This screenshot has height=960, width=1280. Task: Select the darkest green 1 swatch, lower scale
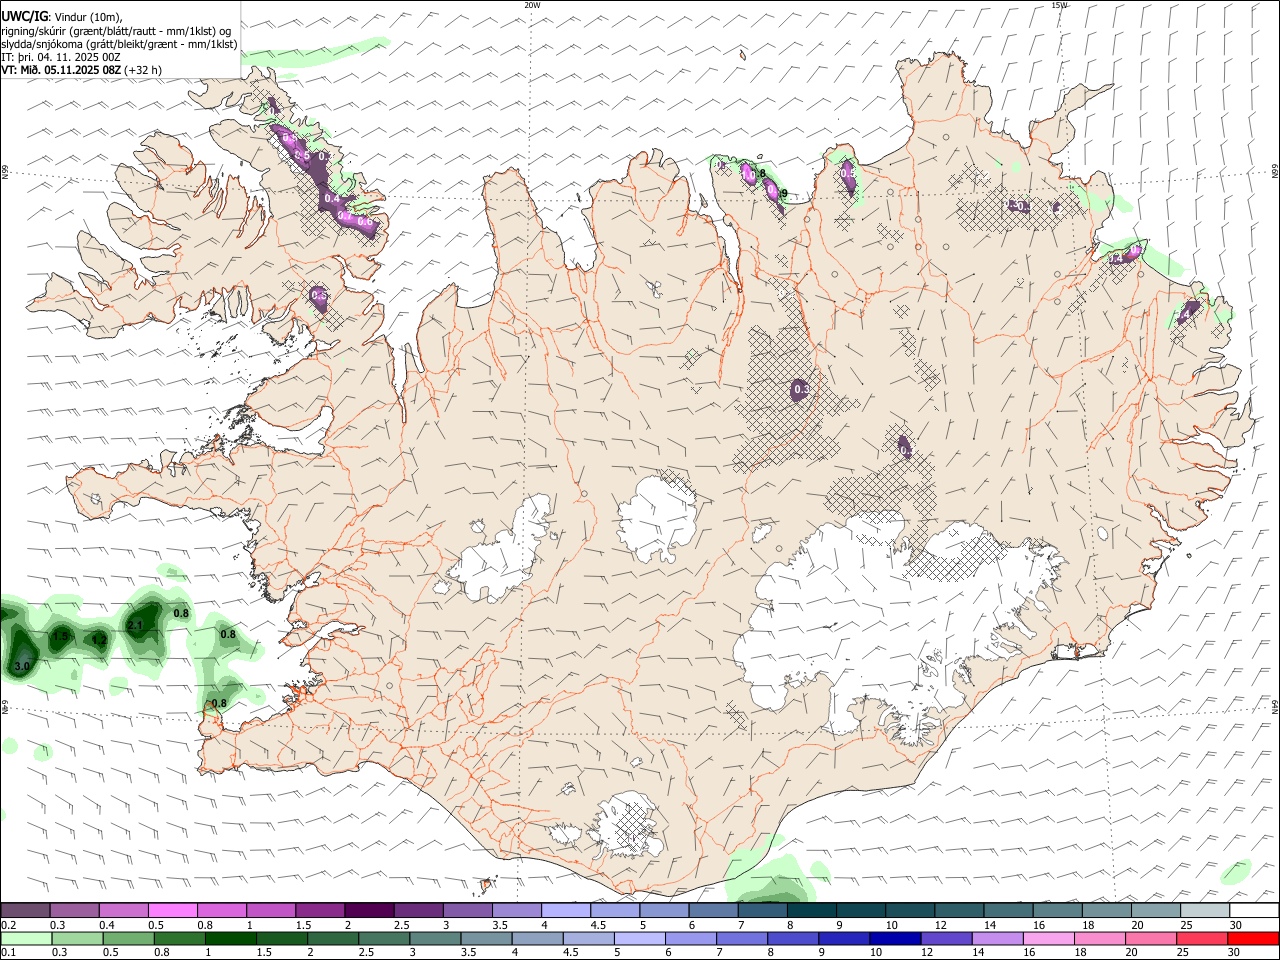tap(231, 938)
